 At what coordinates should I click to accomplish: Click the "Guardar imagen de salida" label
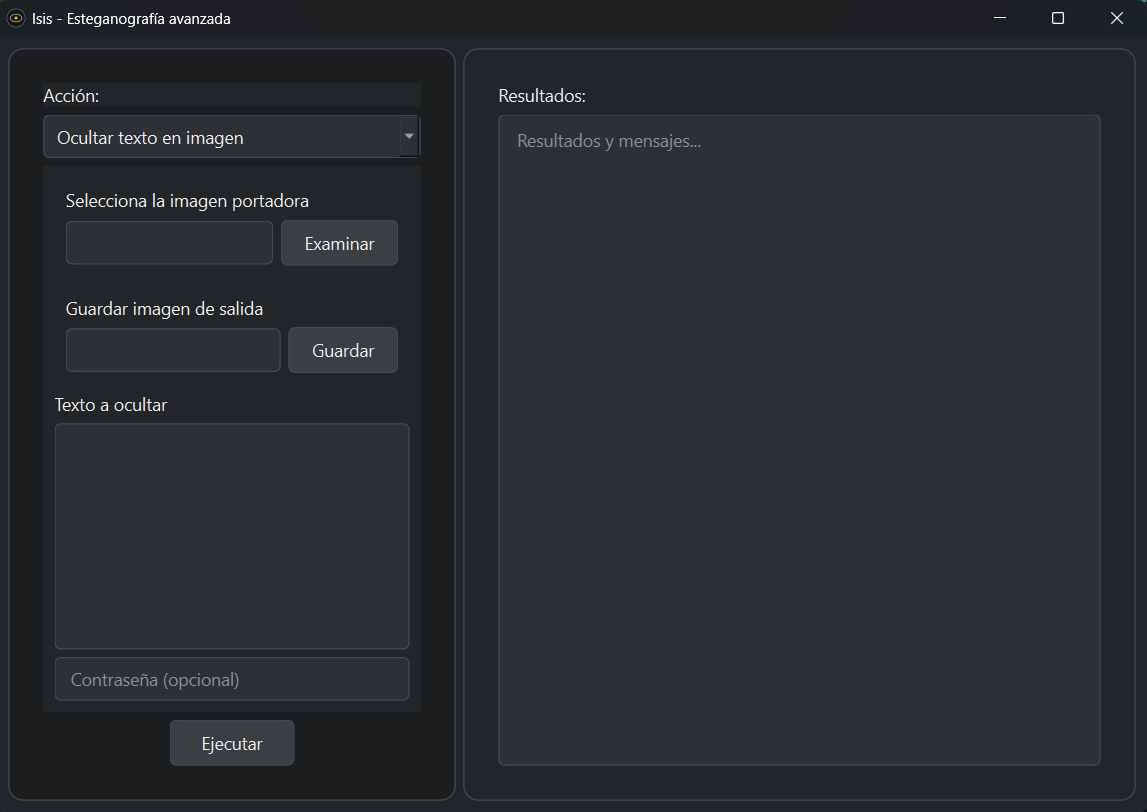[x=164, y=309]
